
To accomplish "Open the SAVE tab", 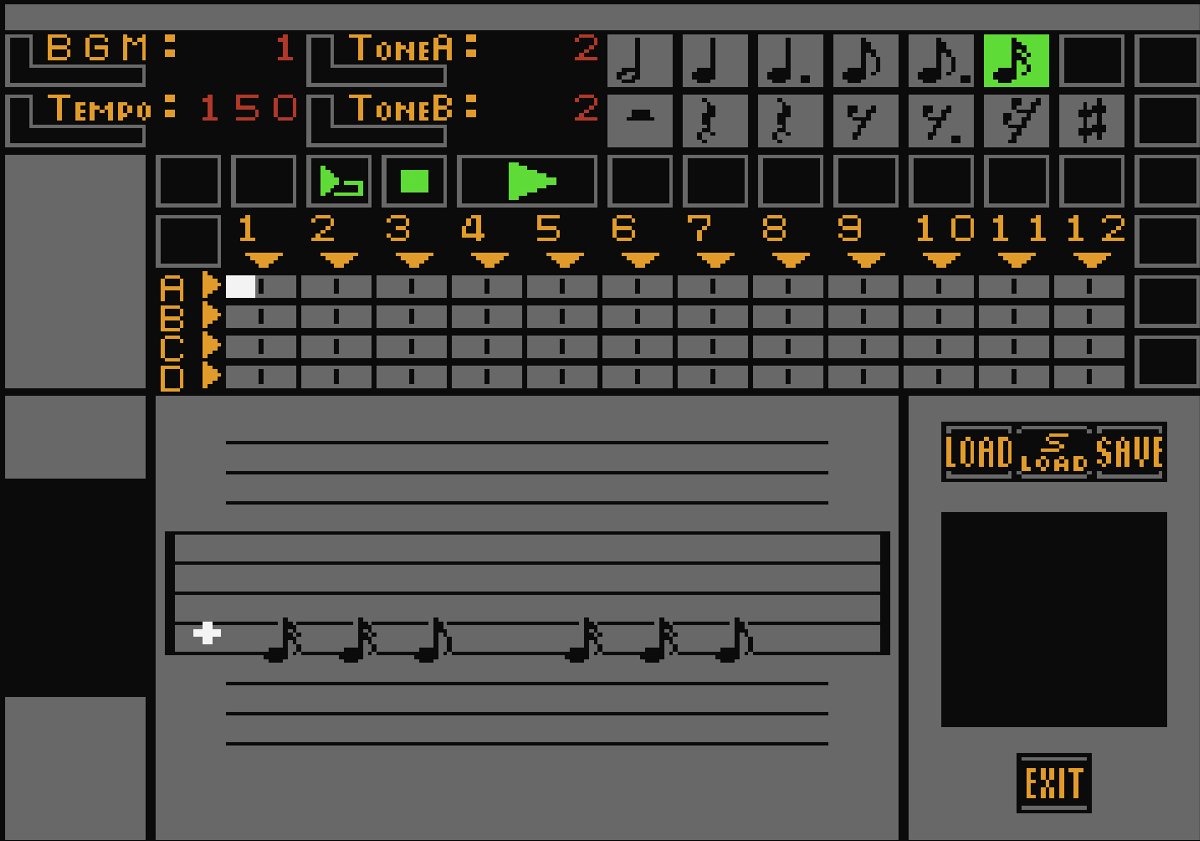I will click(x=1130, y=452).
